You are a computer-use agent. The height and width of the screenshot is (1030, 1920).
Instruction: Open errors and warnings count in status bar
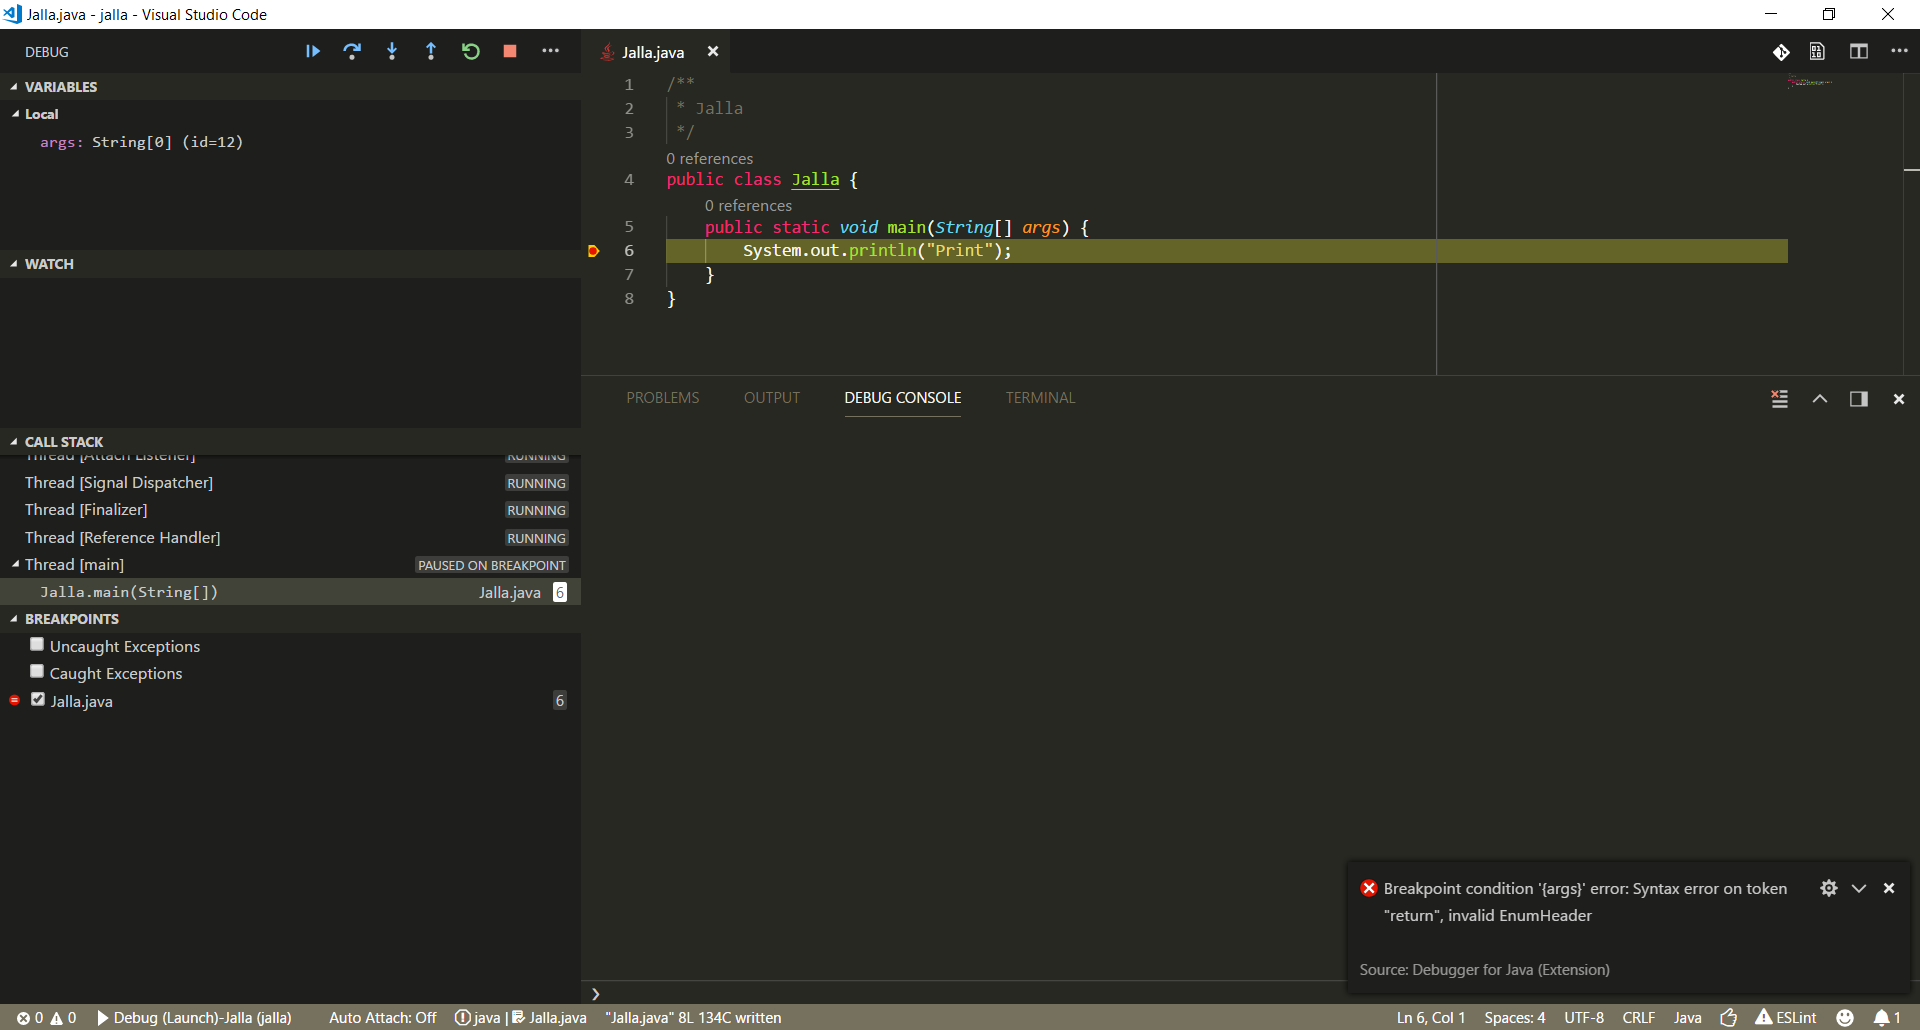47,1017
